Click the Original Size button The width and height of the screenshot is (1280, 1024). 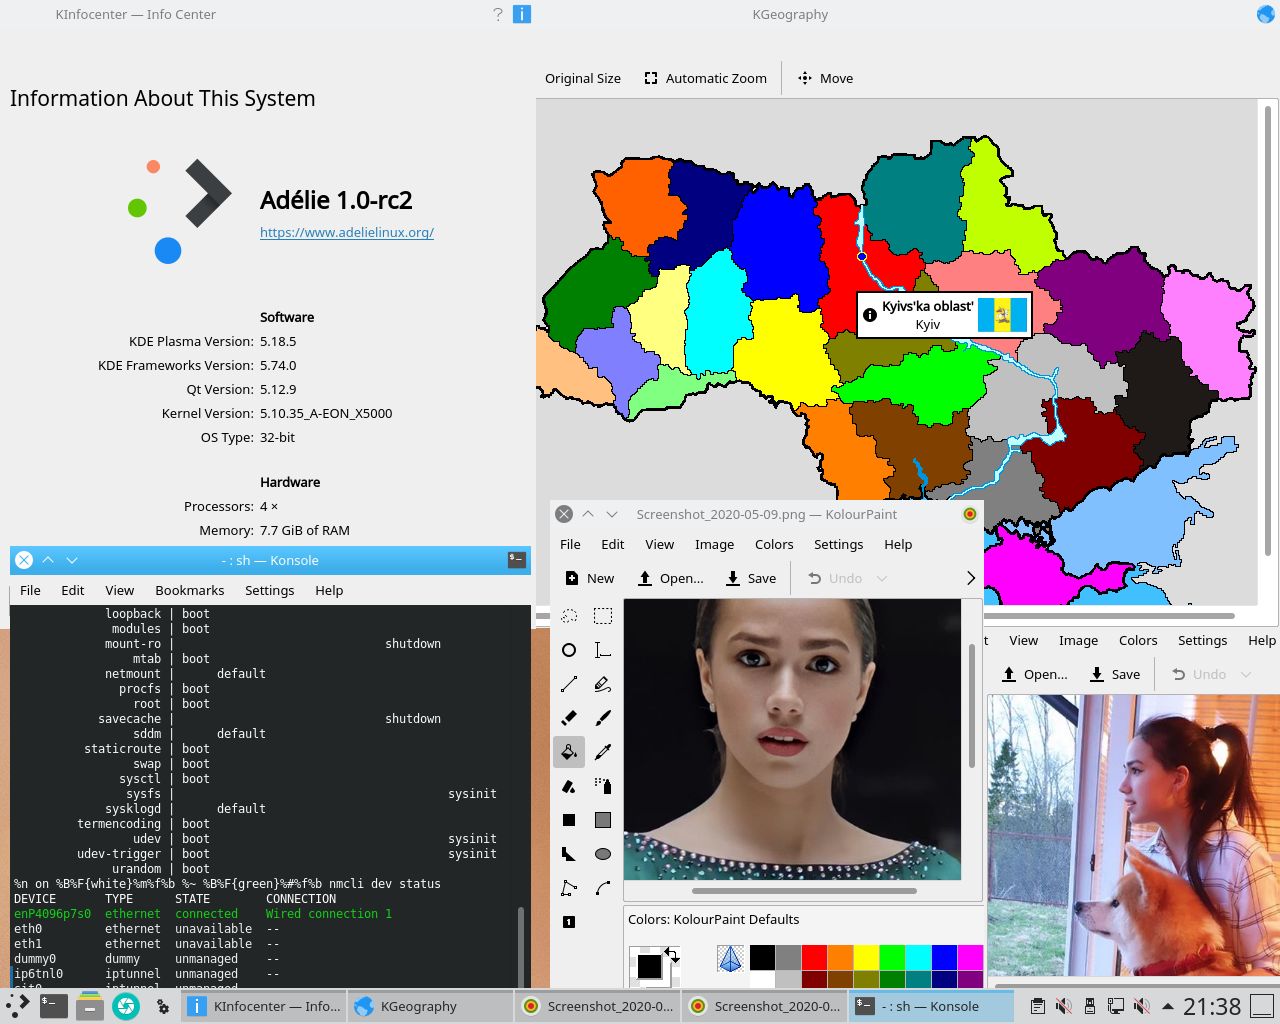(x=582, y=78)
